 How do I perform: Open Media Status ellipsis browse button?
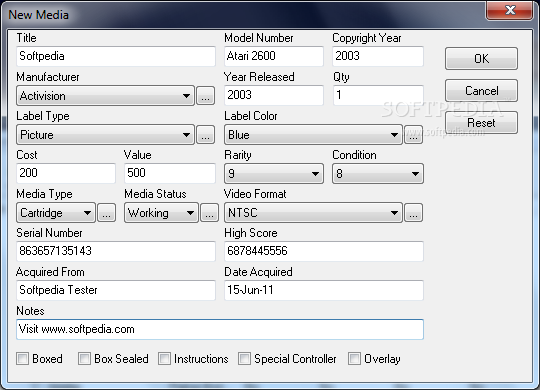coord(209,213)
